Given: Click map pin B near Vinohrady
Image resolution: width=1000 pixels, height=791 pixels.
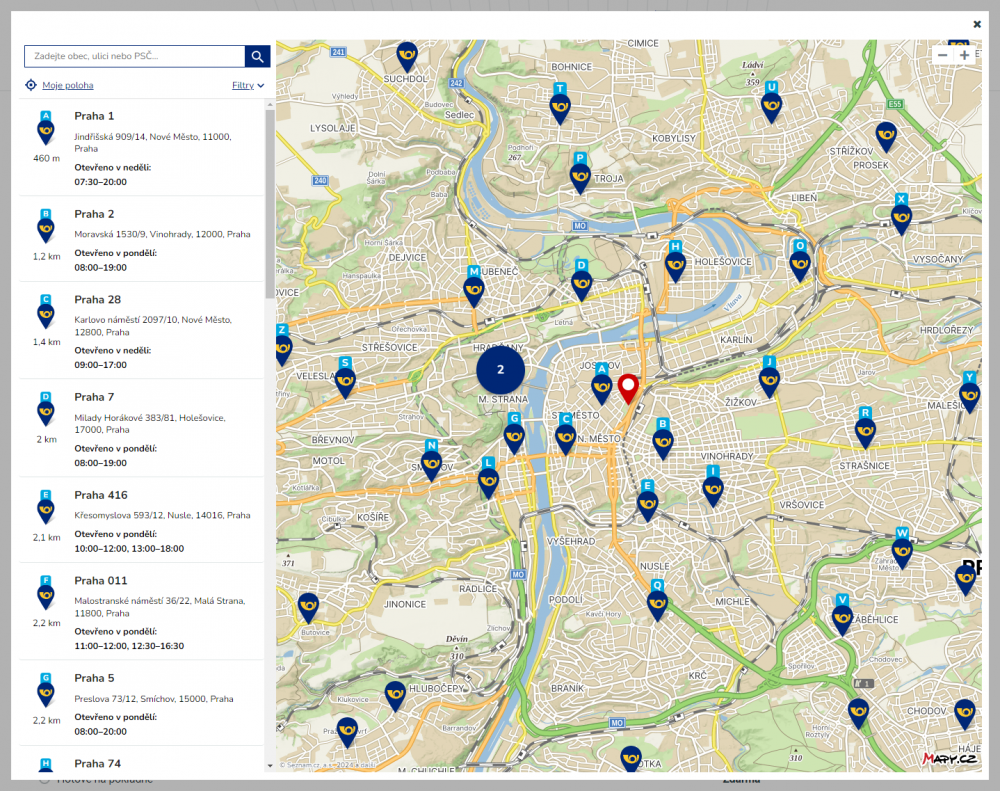Looking at the screenshot, I should pyautogui.click(x=663, y=440).
